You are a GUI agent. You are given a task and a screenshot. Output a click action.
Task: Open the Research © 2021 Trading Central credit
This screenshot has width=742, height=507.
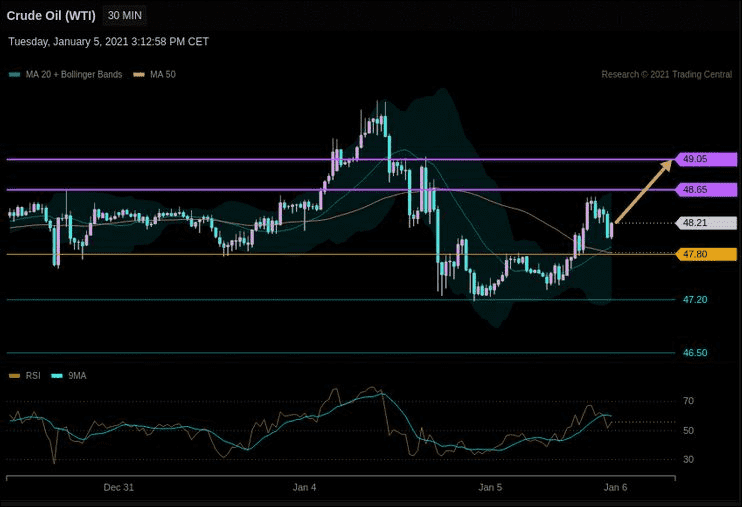coord(666,74)
